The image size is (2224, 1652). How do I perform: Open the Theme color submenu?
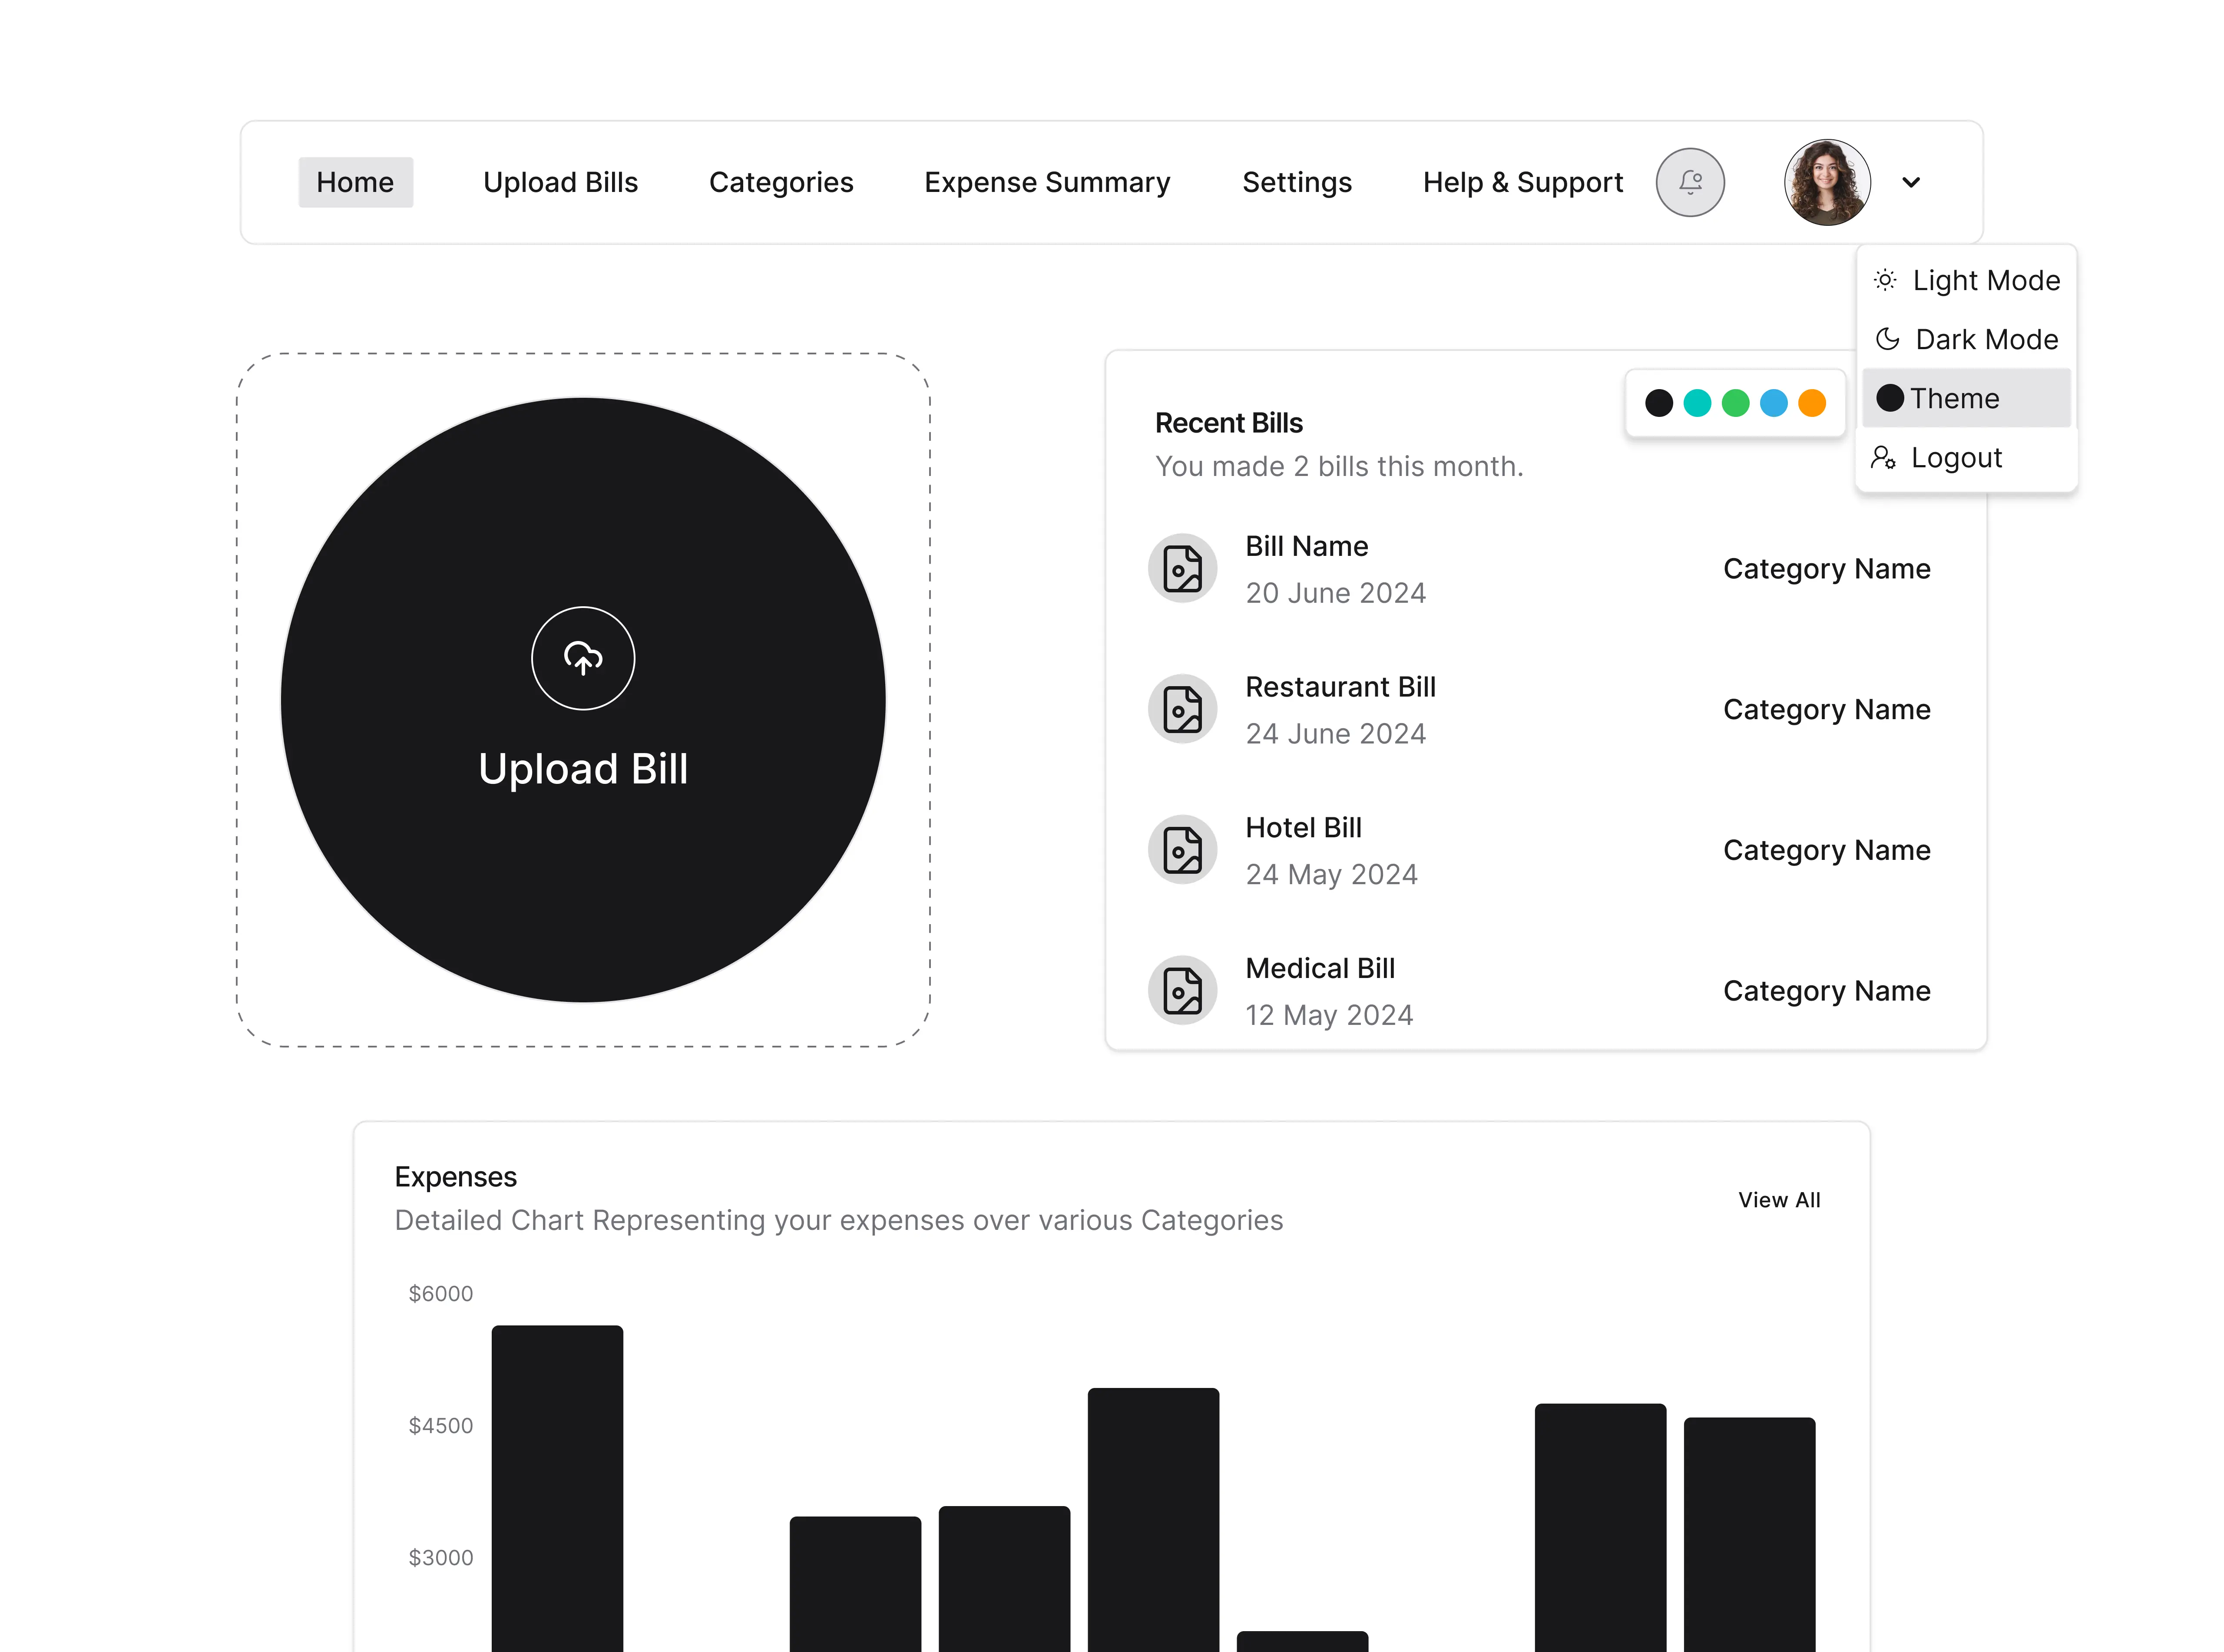pos(1953,398)
